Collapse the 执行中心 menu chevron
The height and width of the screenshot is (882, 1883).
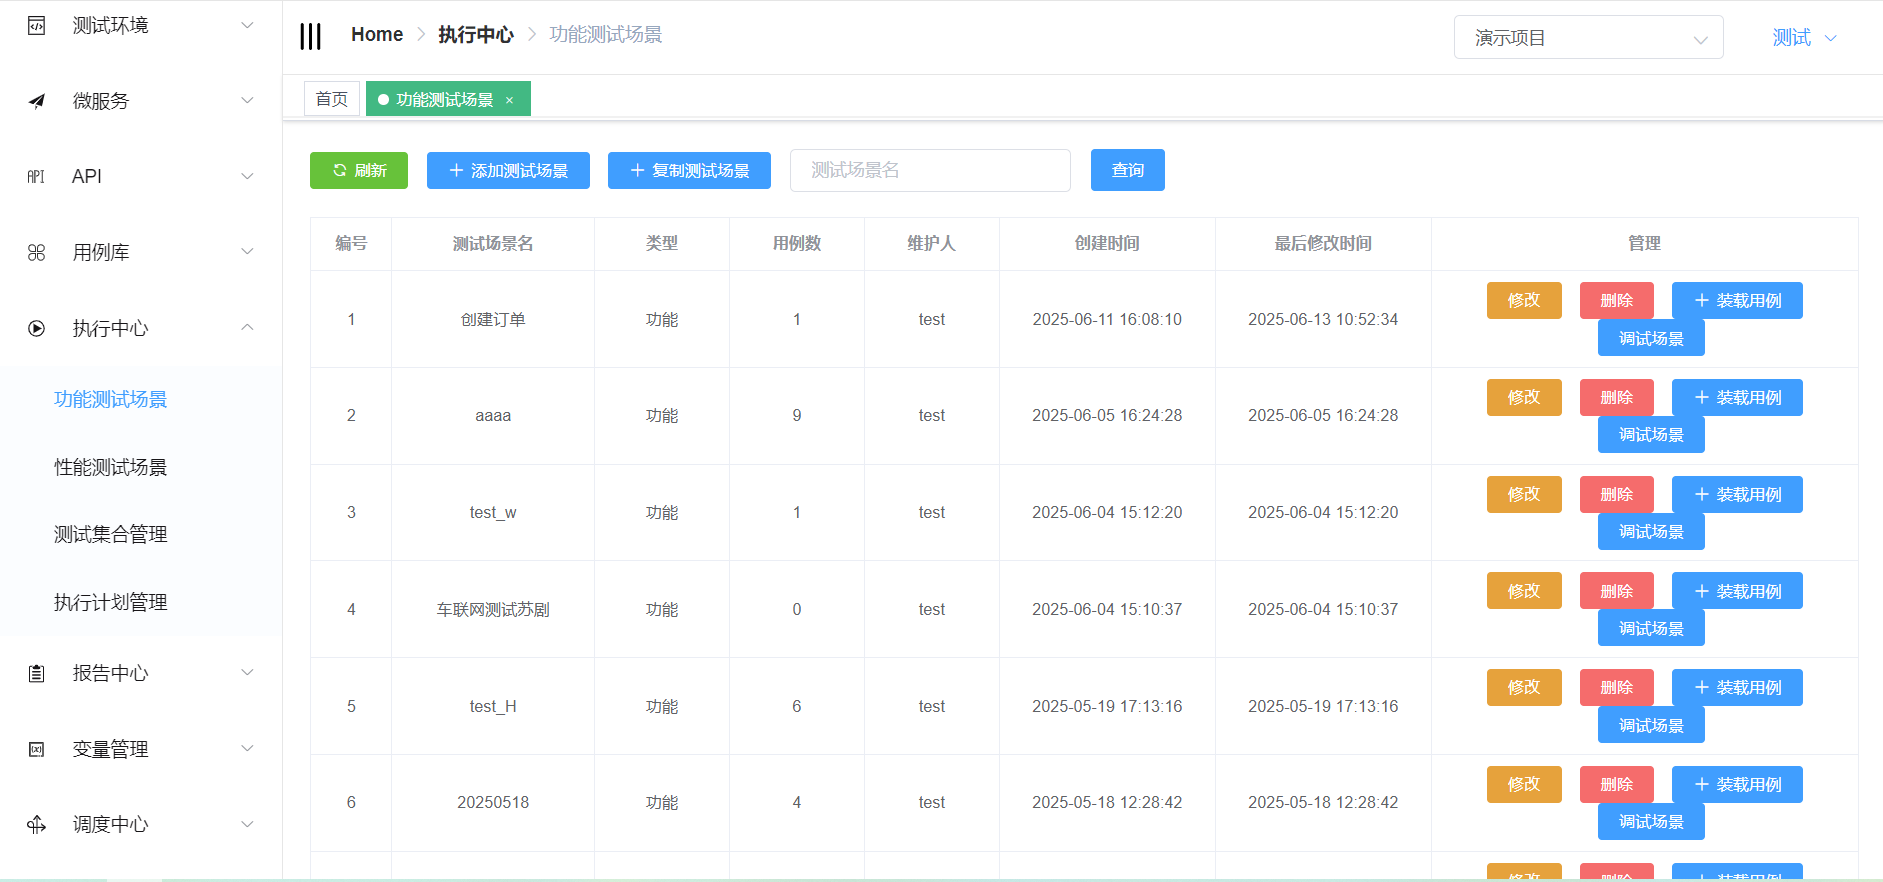[247, 328]
